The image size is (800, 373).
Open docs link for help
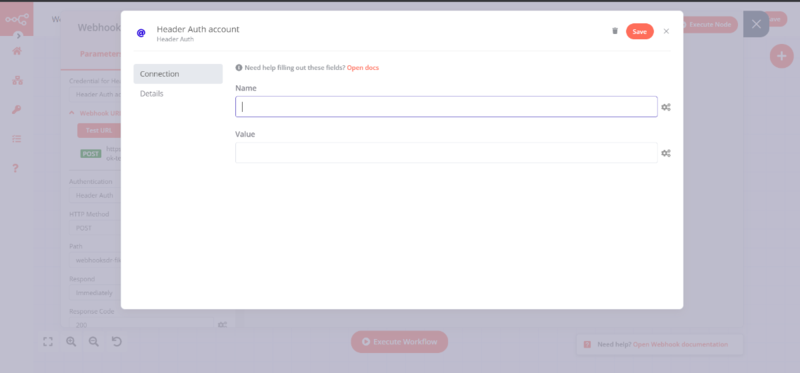point(363,67)
